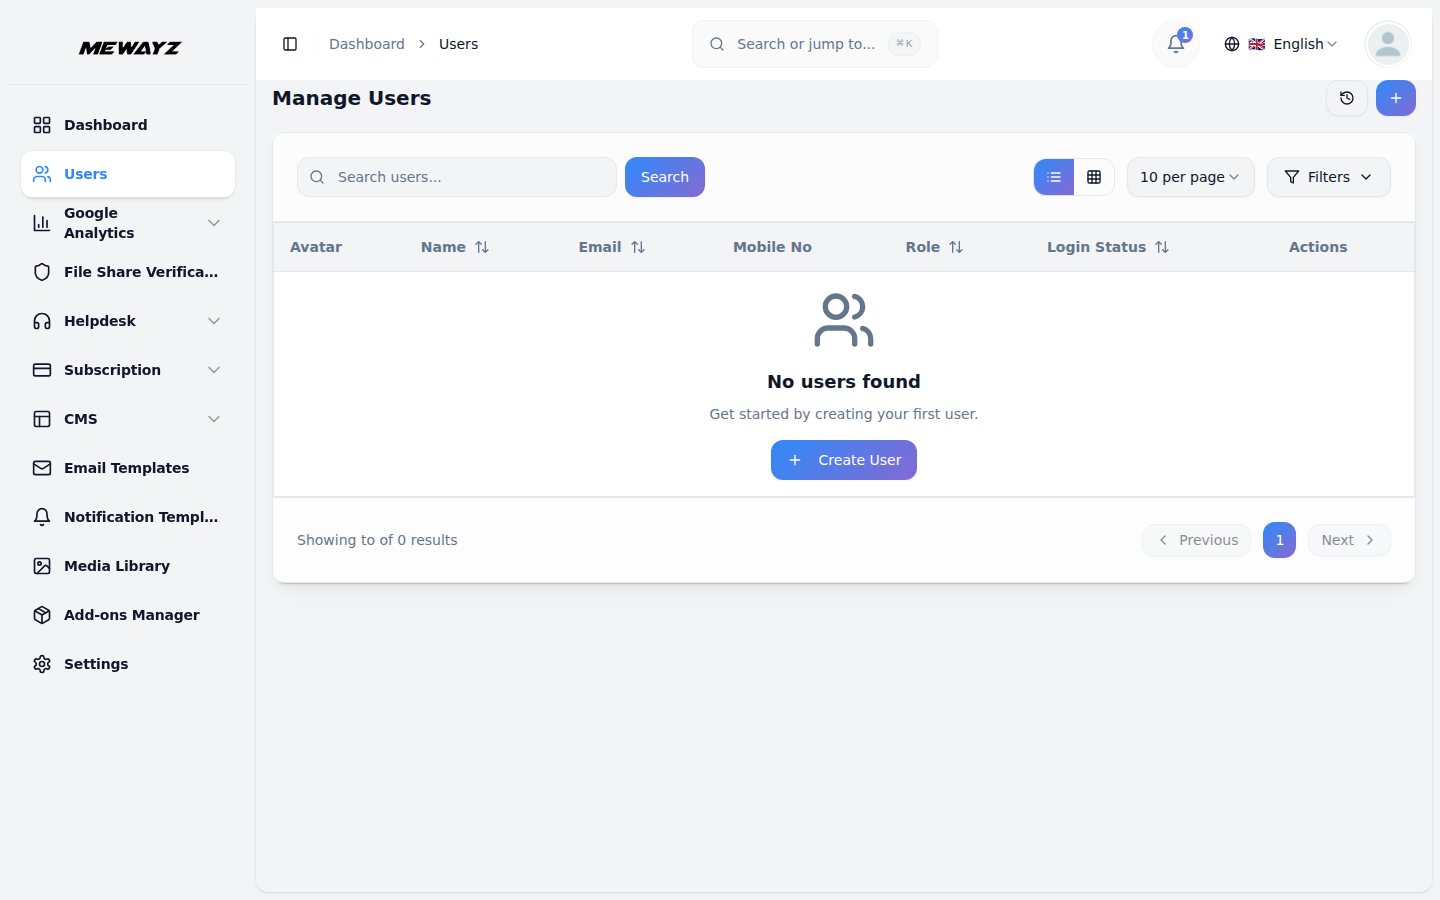Open the notifications bell icon

click(1175, 44)
